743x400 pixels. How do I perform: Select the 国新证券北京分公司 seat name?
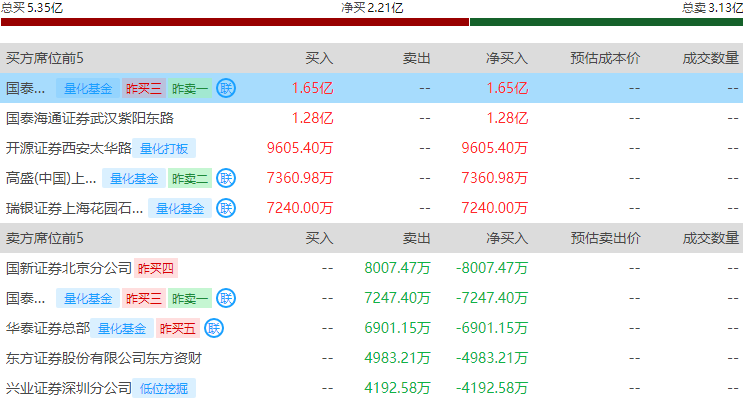pyautogui.click(x=69, y=268)
